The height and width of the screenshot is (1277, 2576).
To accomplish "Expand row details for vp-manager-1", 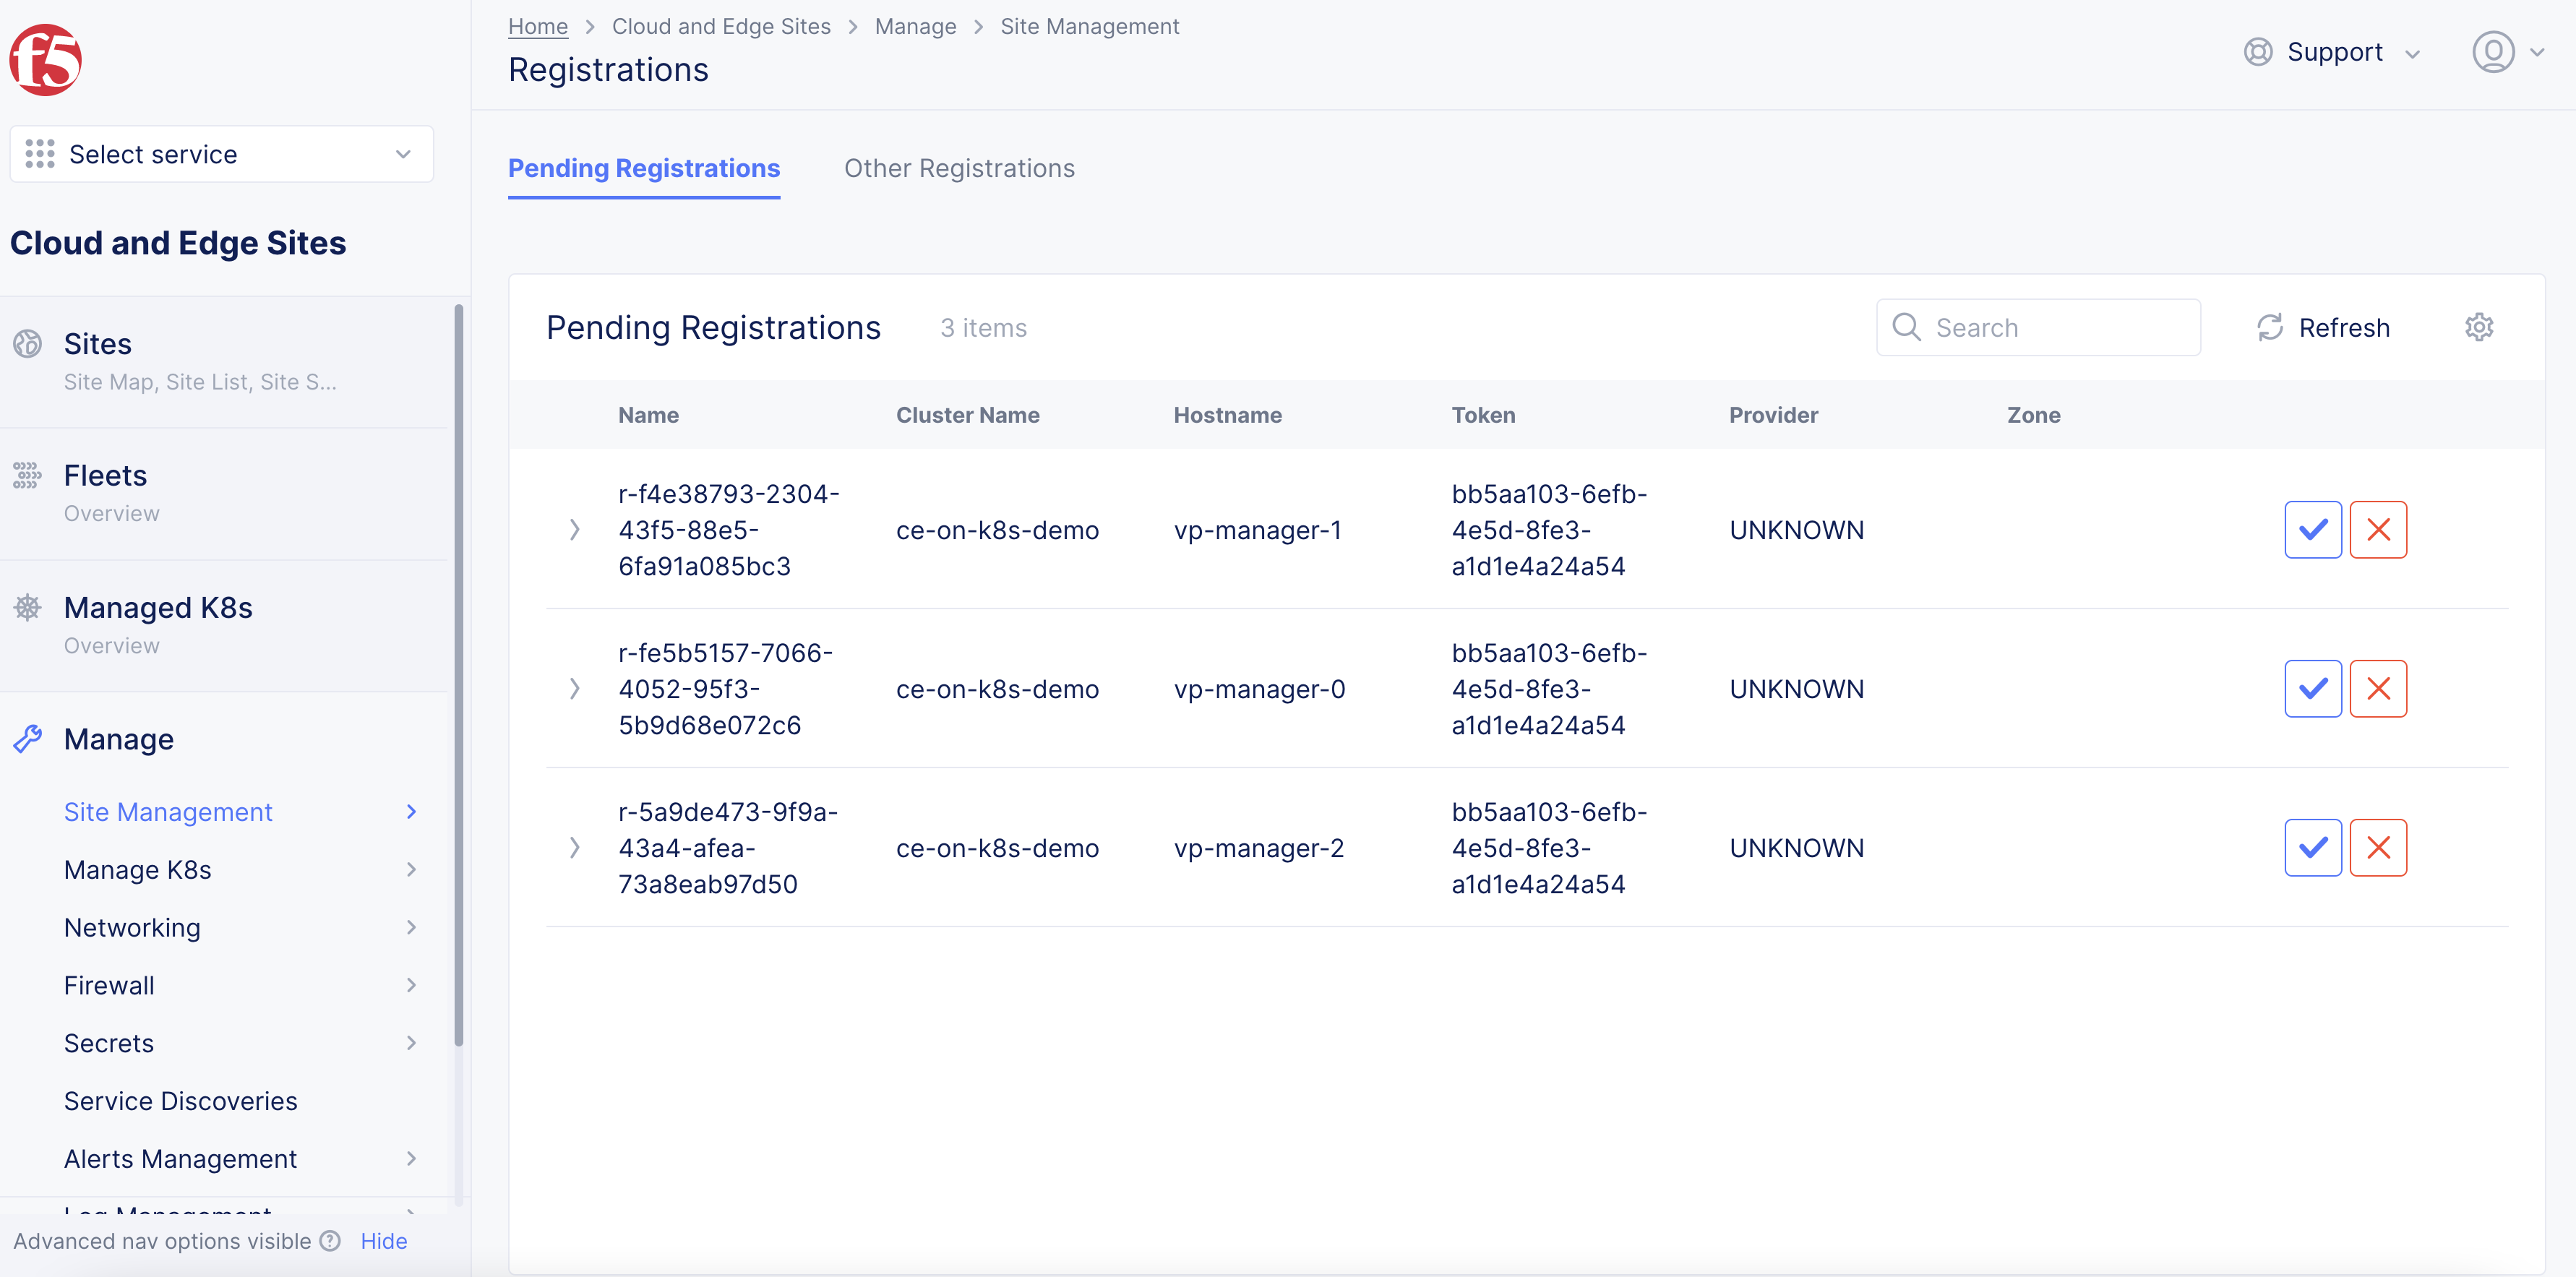I will 574,530.
